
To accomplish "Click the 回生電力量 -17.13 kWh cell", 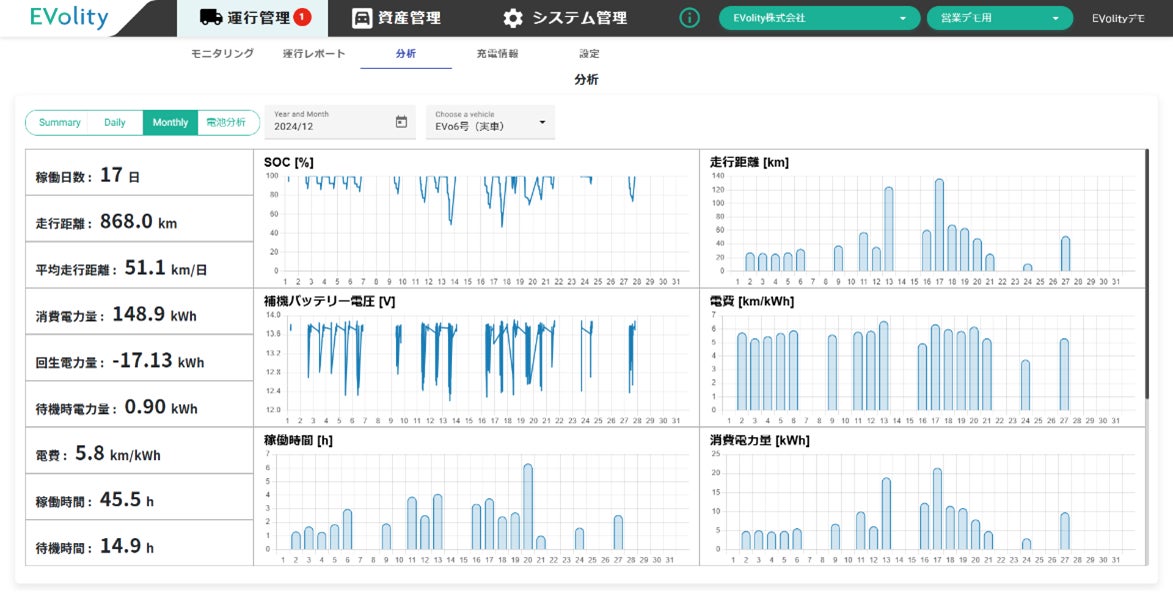I will [x=140, y=359].
